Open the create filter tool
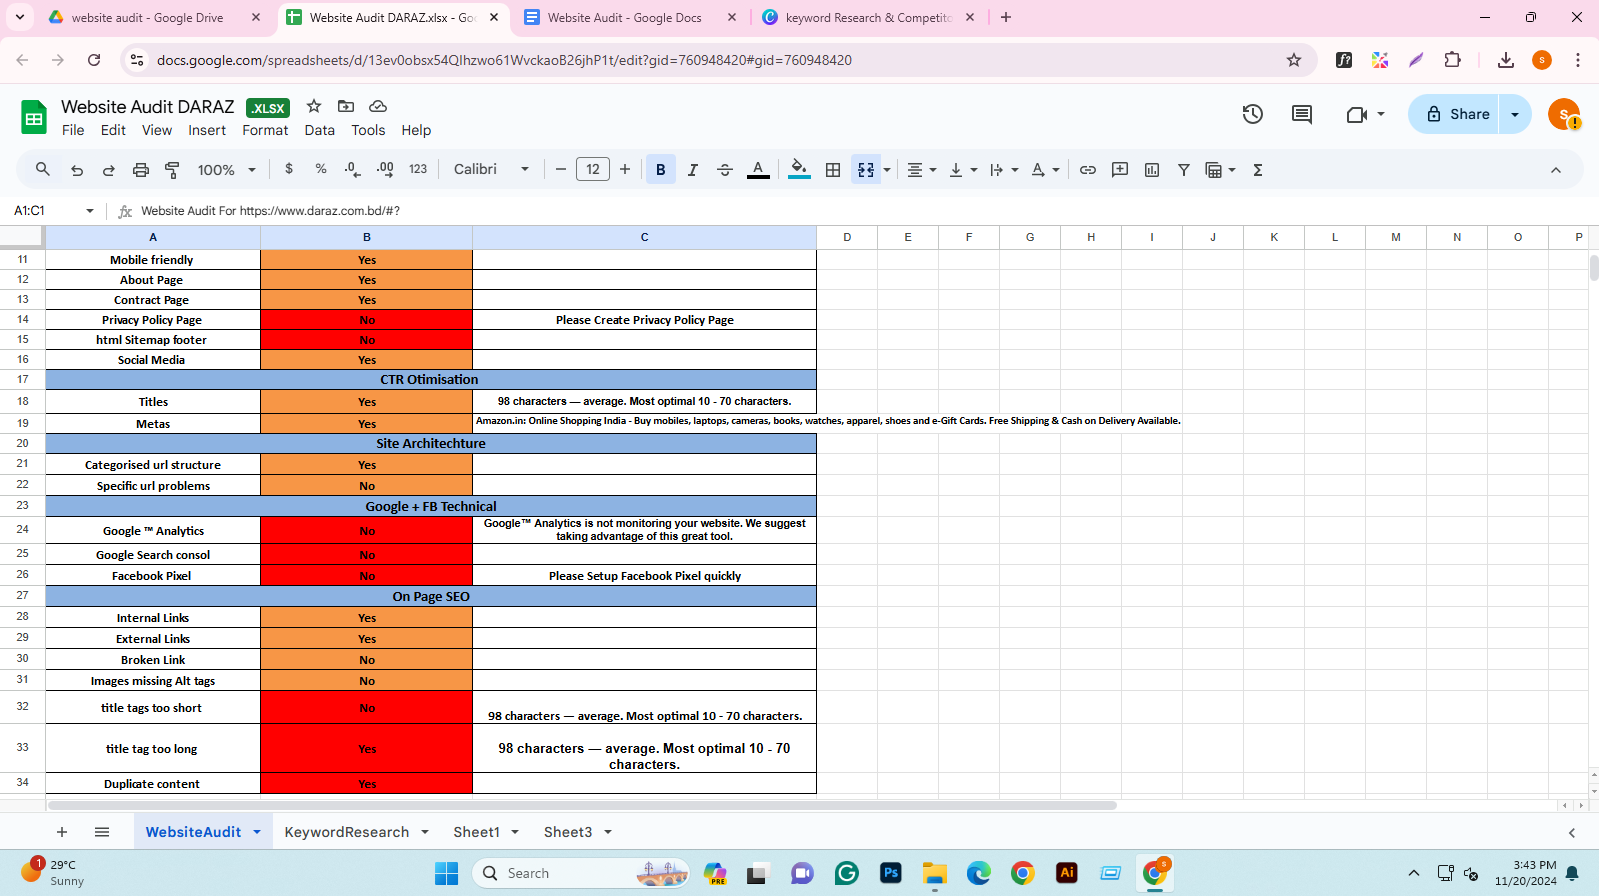1599x896 pixels. (x=1183, y=170)
